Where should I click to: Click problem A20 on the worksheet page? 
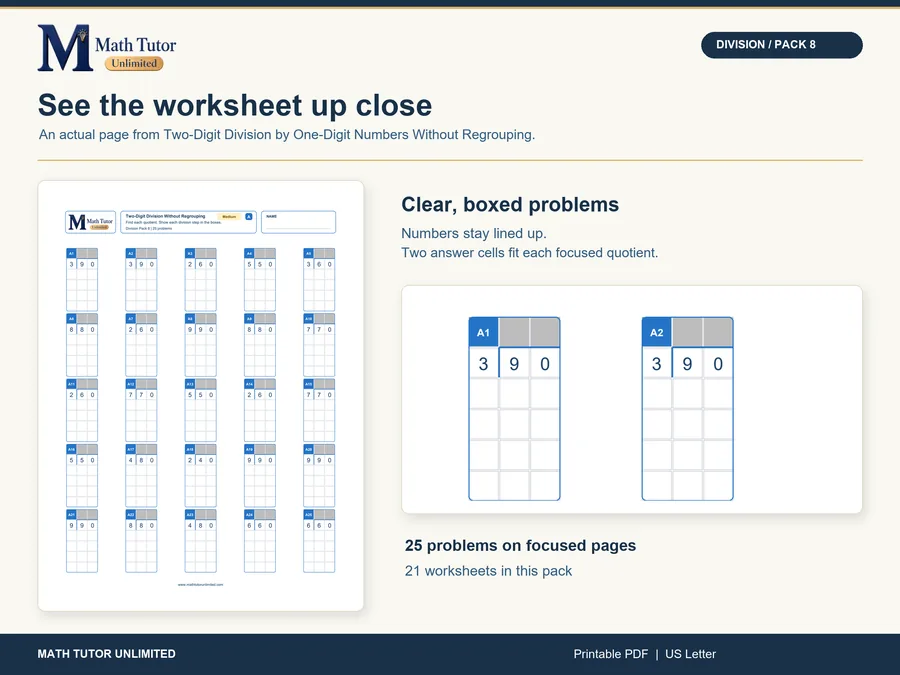click(319, 476)
